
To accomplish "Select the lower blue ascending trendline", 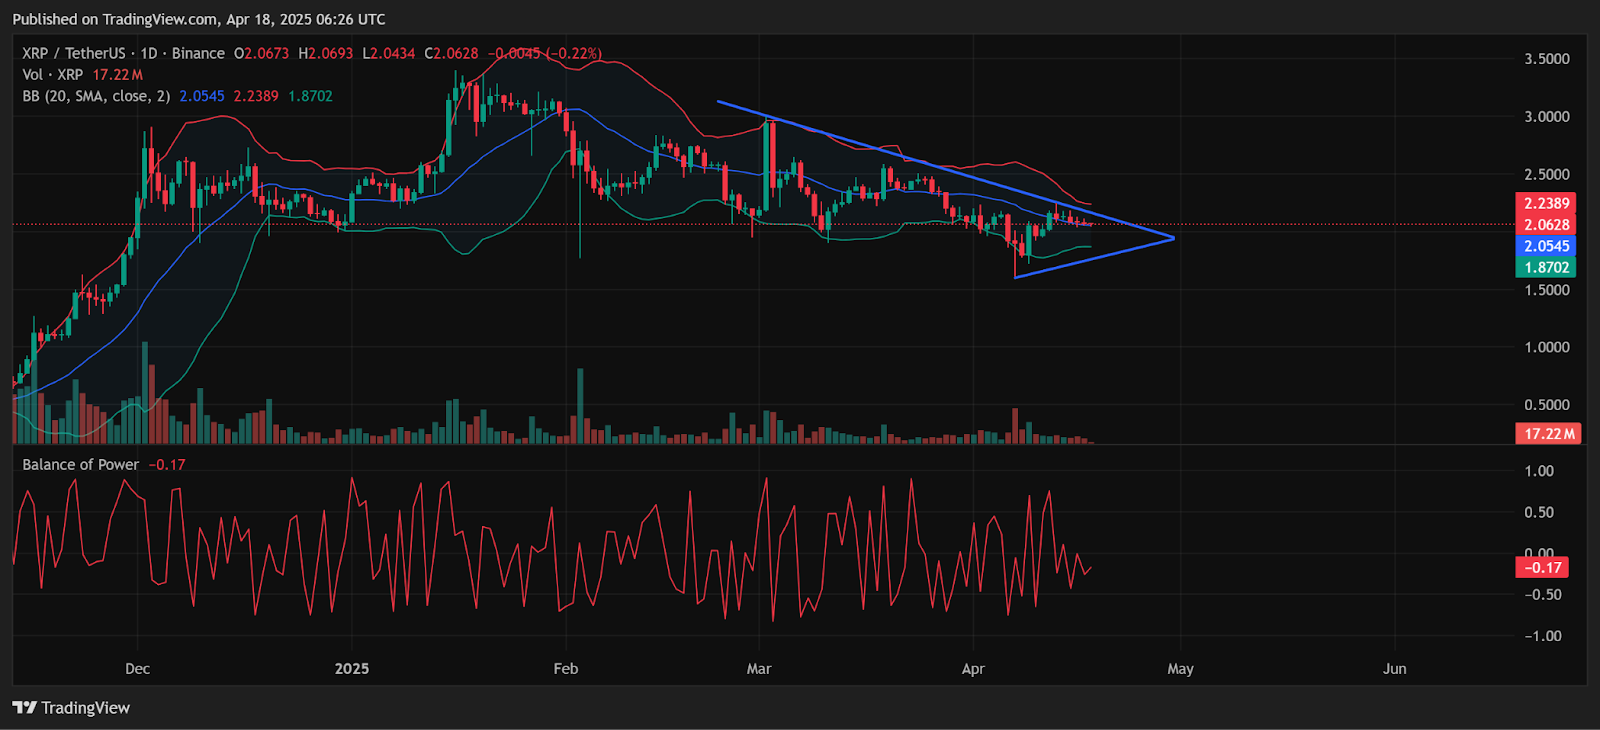I will tap(1094, 258).
